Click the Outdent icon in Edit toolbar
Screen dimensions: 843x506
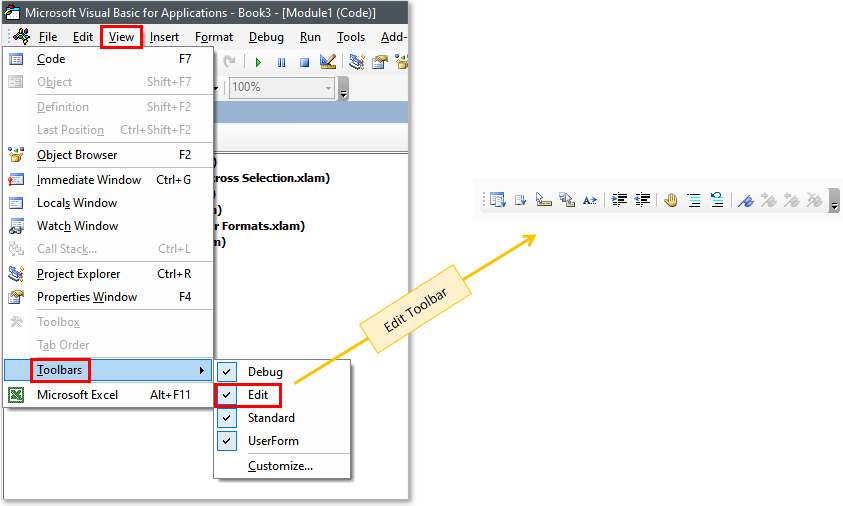[642, 200]
